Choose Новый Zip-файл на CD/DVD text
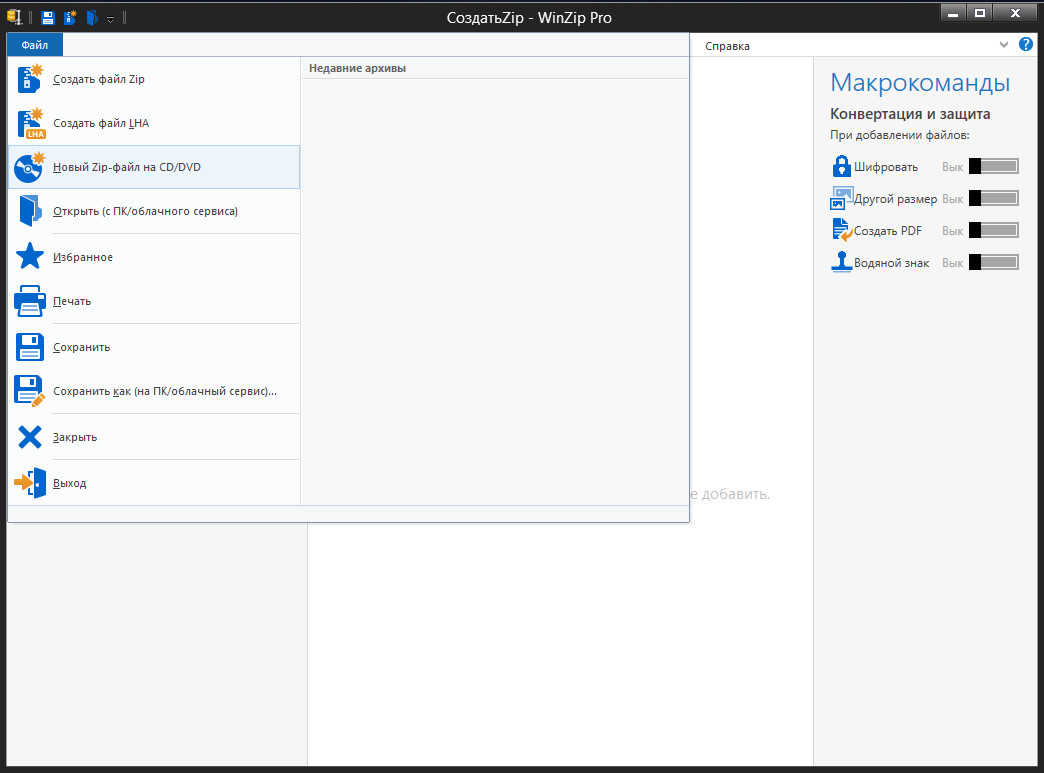Image resolution: width=1044 pixels, height=773 pixels. (127, 167)
